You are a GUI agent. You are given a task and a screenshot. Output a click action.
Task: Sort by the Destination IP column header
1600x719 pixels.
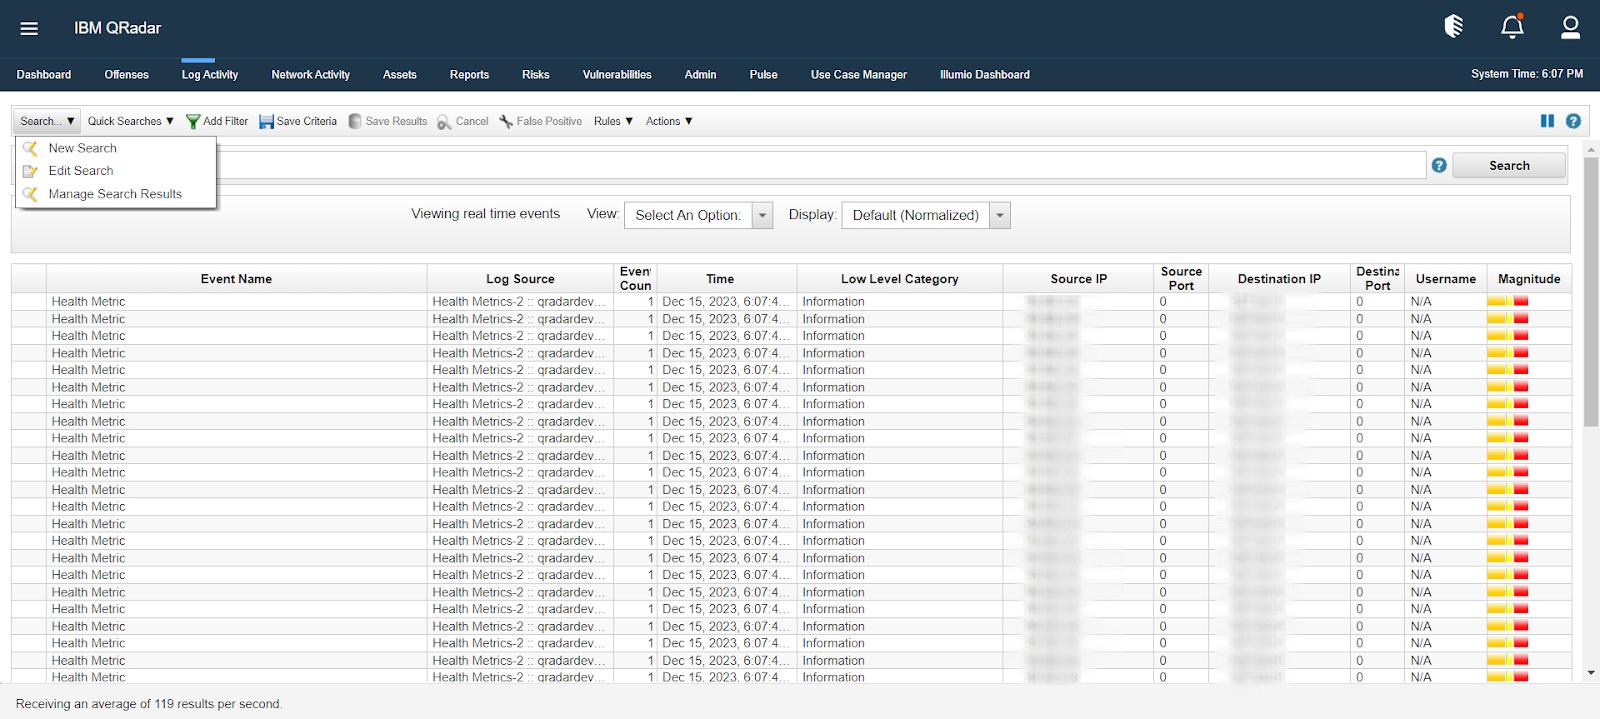point(1279,279)
